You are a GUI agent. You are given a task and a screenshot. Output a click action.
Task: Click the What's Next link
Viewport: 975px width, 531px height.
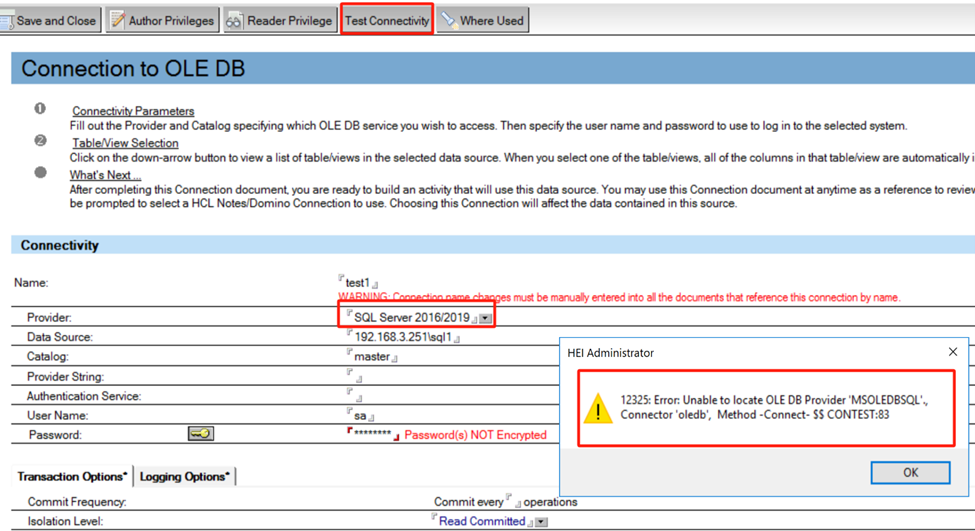pos(105,175)
